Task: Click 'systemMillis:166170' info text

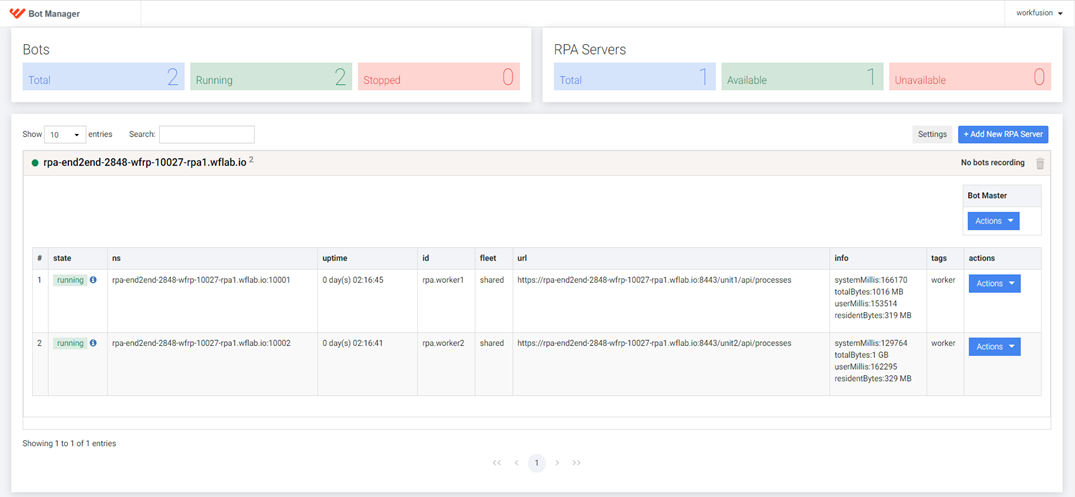Action: click(x=871, y=280)
